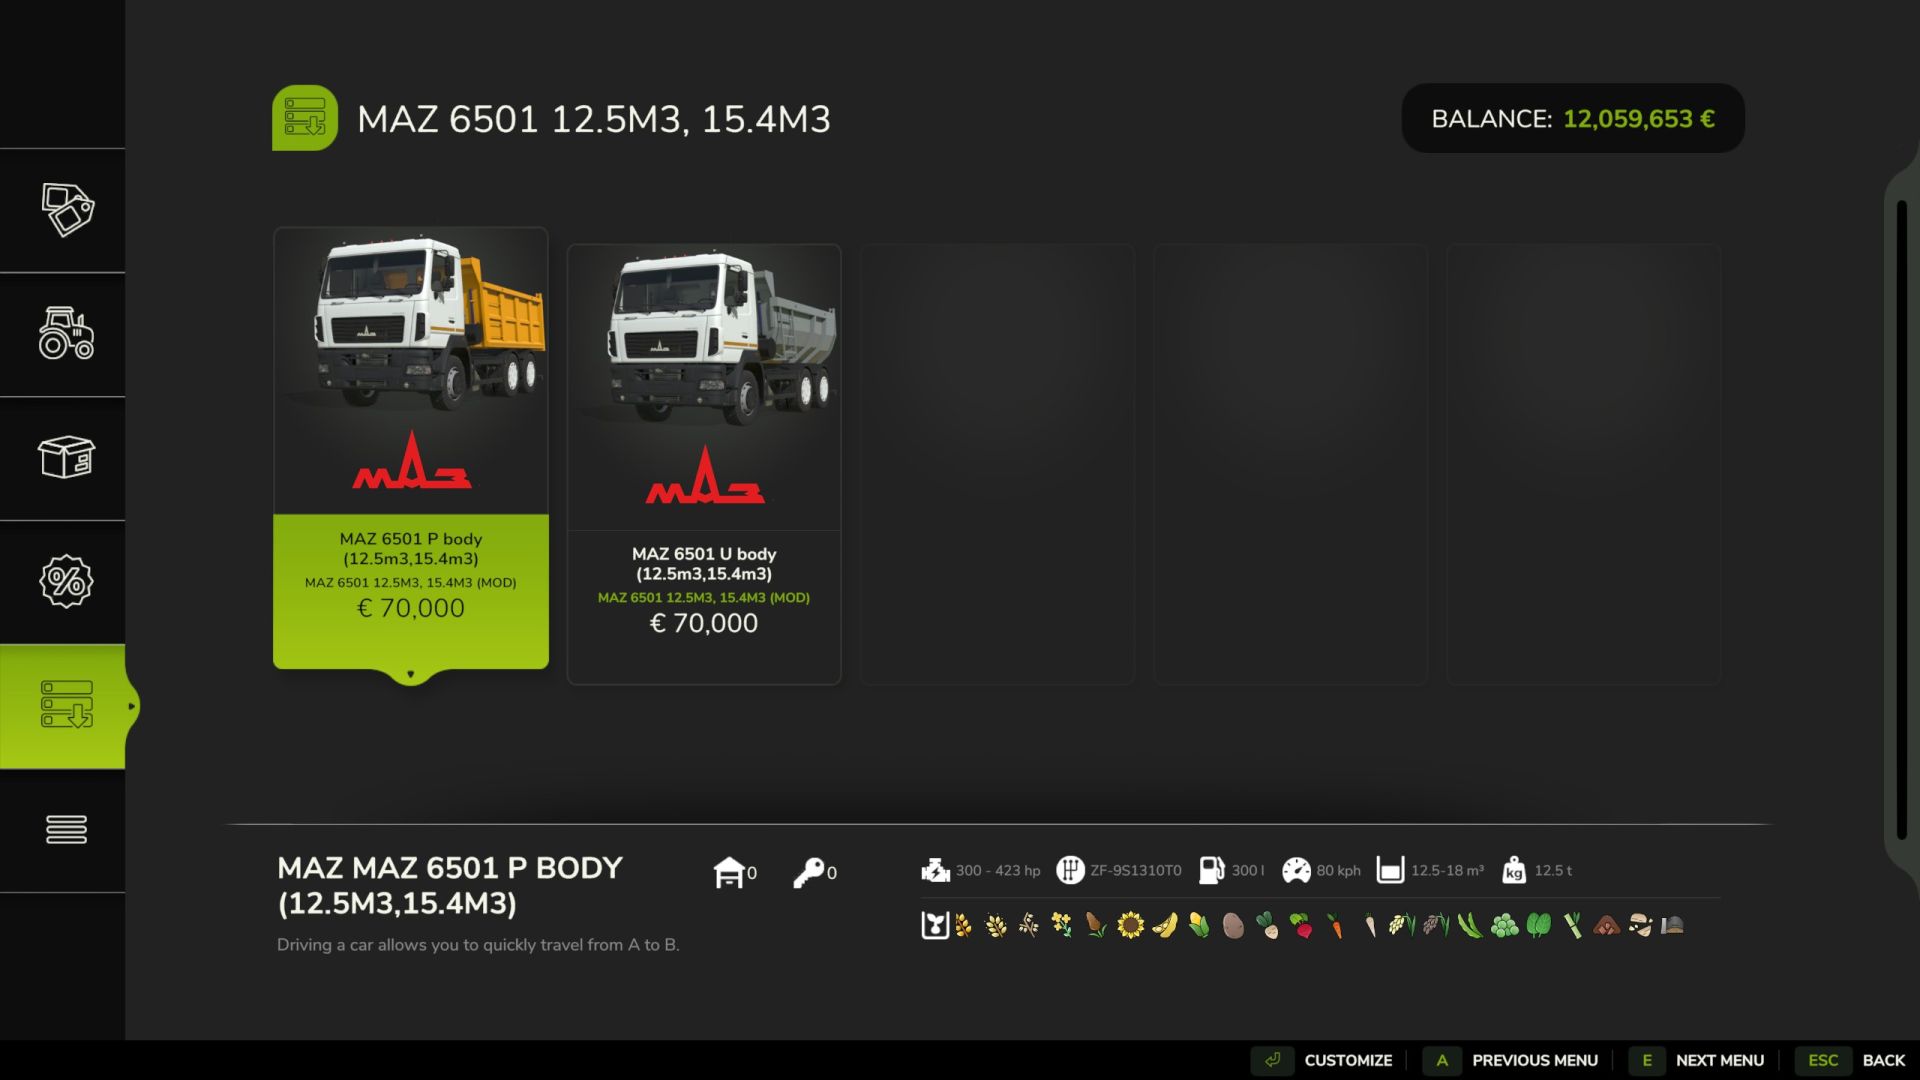Click the speedometer max speed icon
Viewport: 1920px width, 1080px height.
point(1296,870)
